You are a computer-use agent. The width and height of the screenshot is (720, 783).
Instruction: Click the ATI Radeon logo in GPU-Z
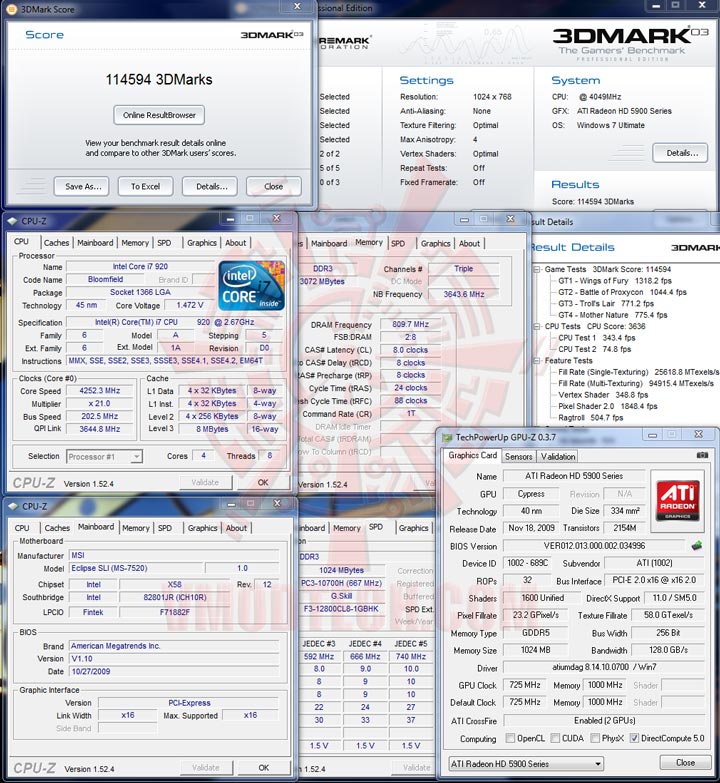coord(678,500)
